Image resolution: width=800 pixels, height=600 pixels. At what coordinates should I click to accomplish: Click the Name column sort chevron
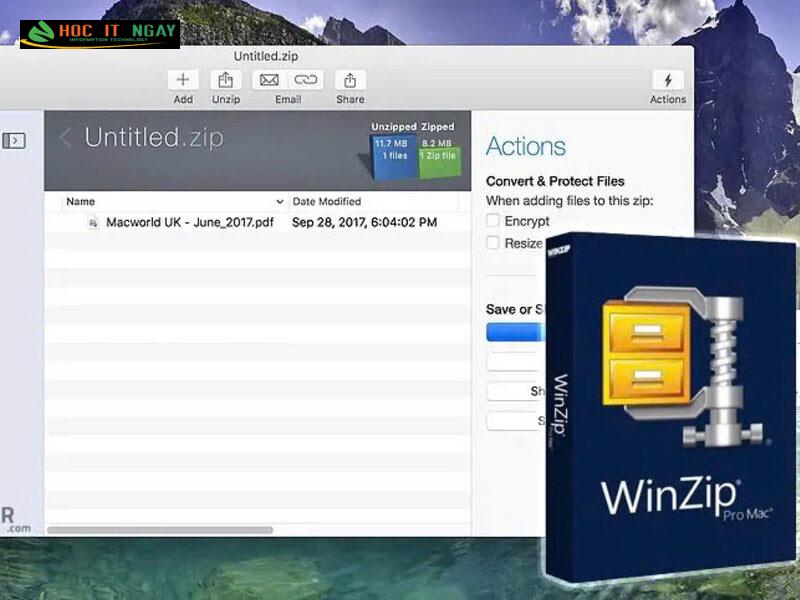pos(280,202)
